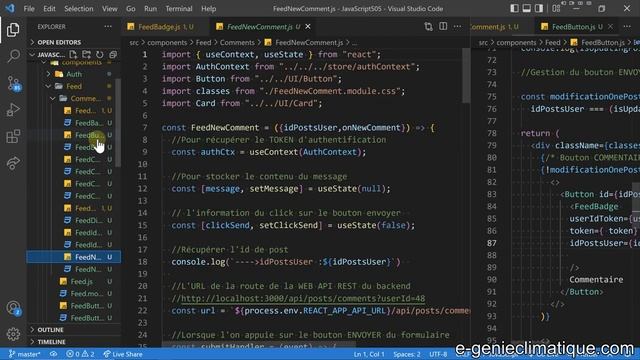Open Source Control view
Viewport: 640px width, 360px height.
[13, 83]
